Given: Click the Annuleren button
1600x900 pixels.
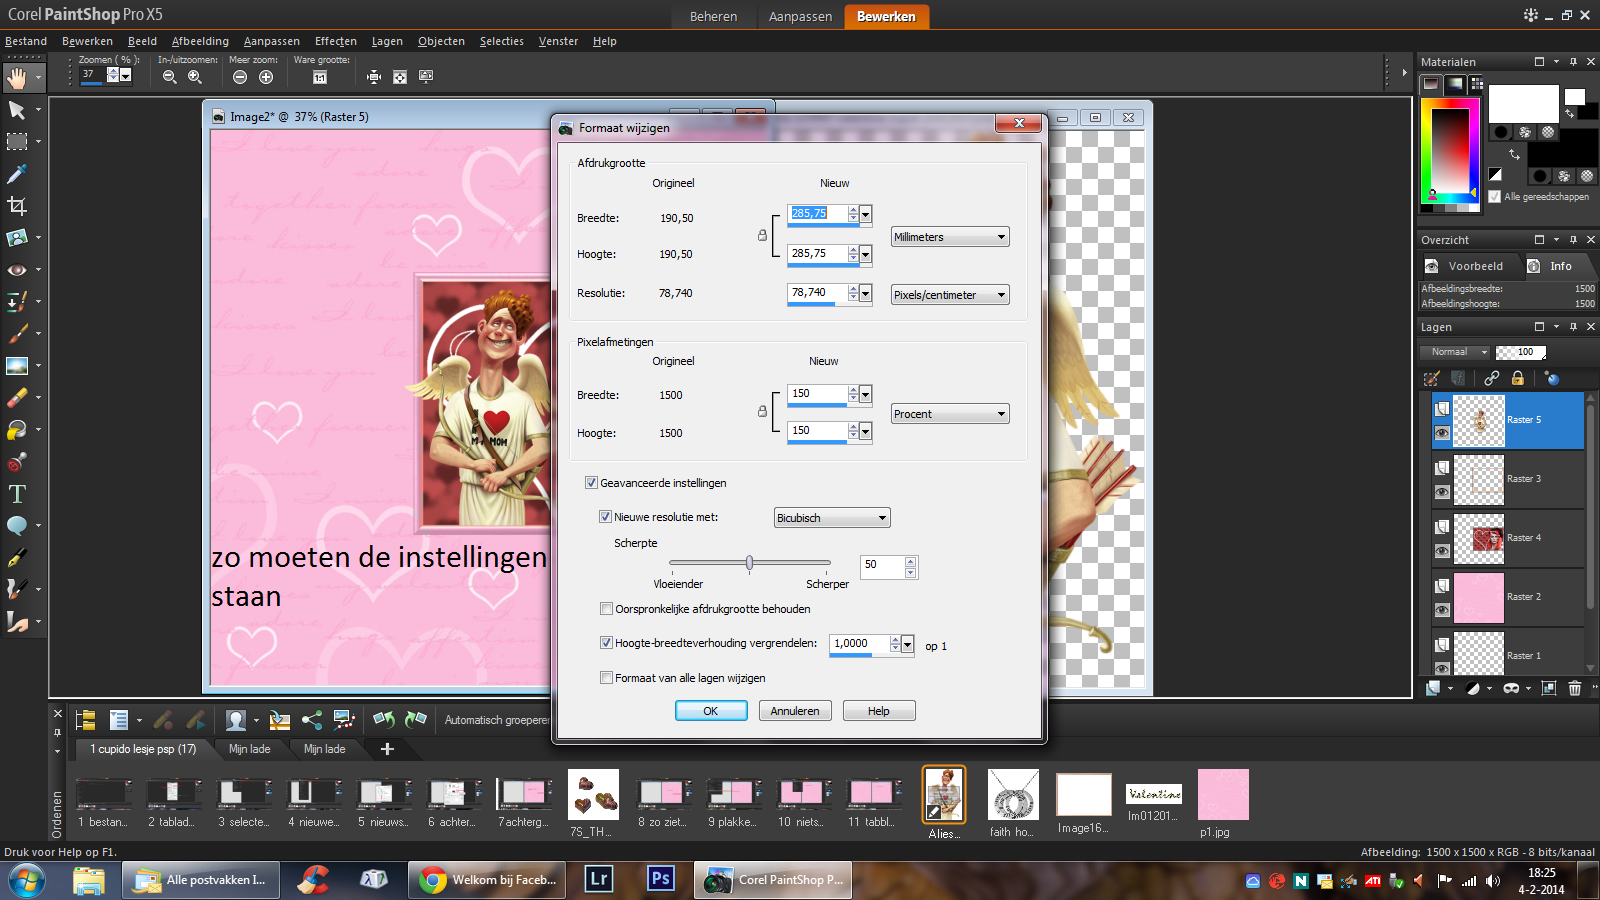Looking at the screenshot, I should point(795,711).
